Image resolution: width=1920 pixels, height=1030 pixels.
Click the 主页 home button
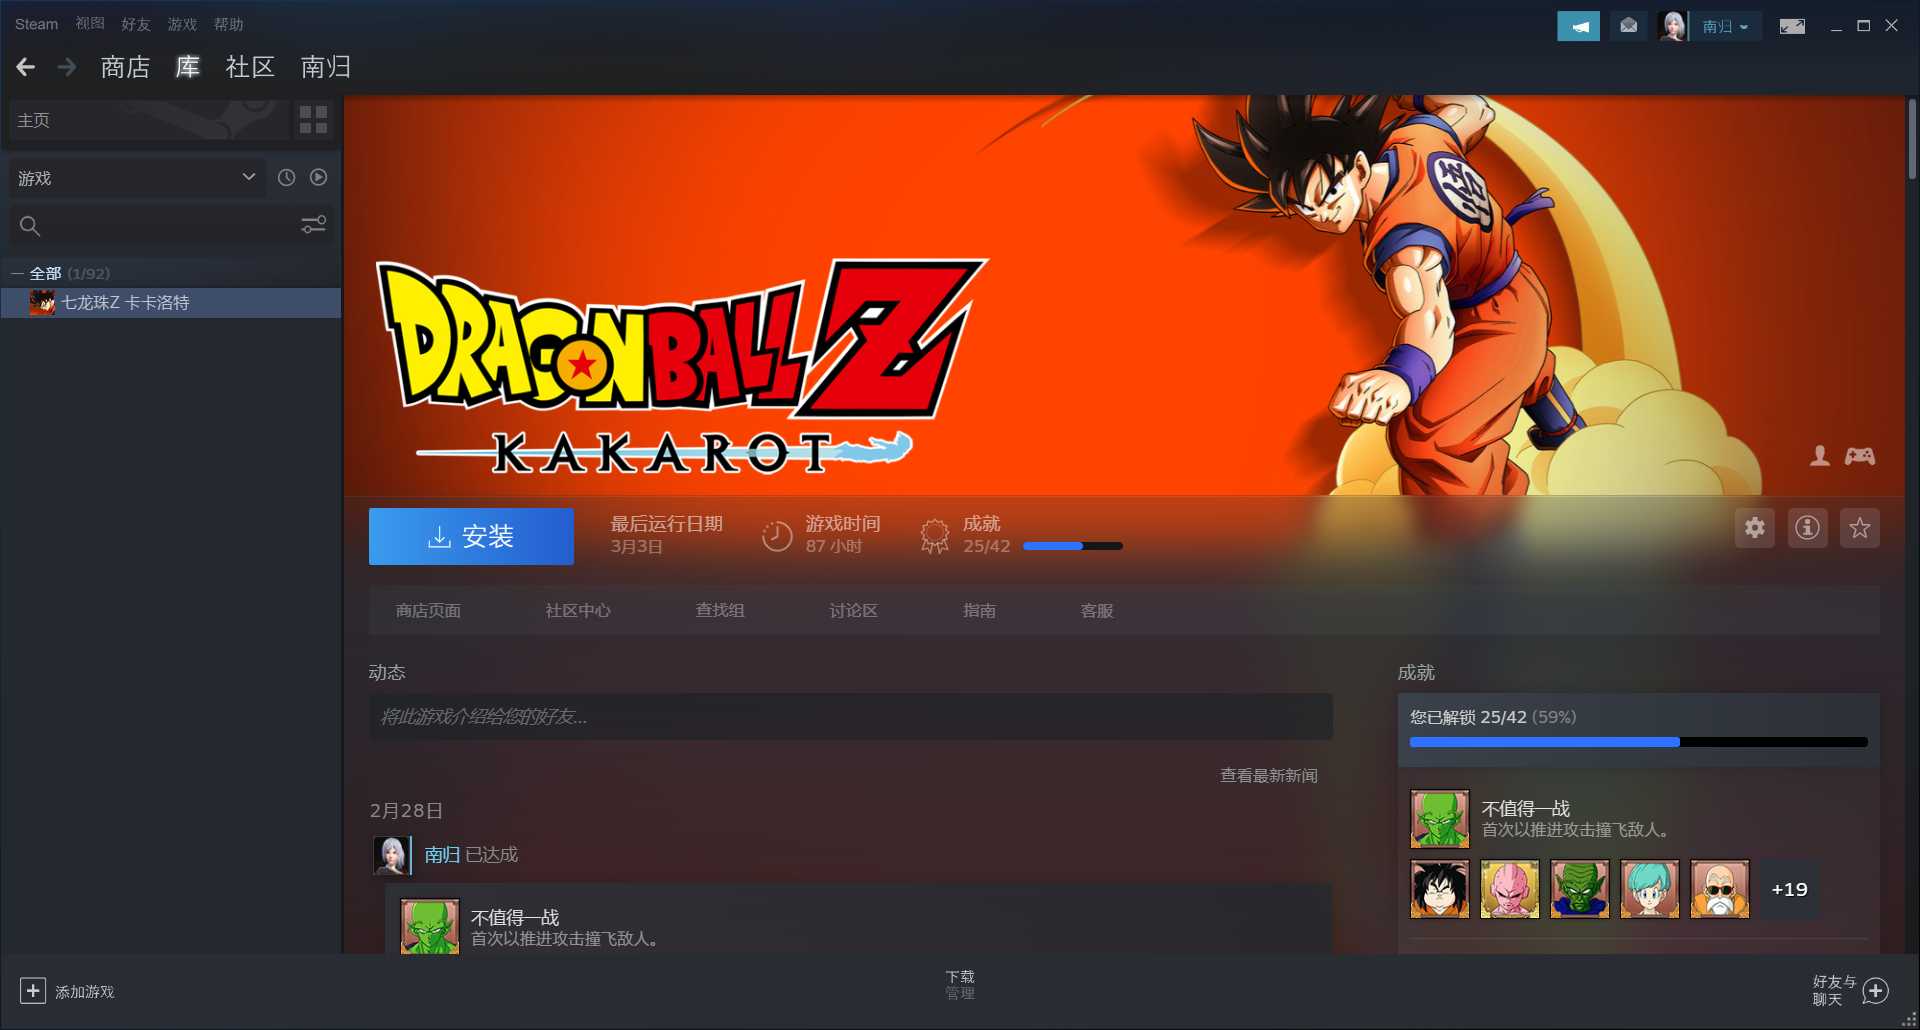click(x=149, y=120)
